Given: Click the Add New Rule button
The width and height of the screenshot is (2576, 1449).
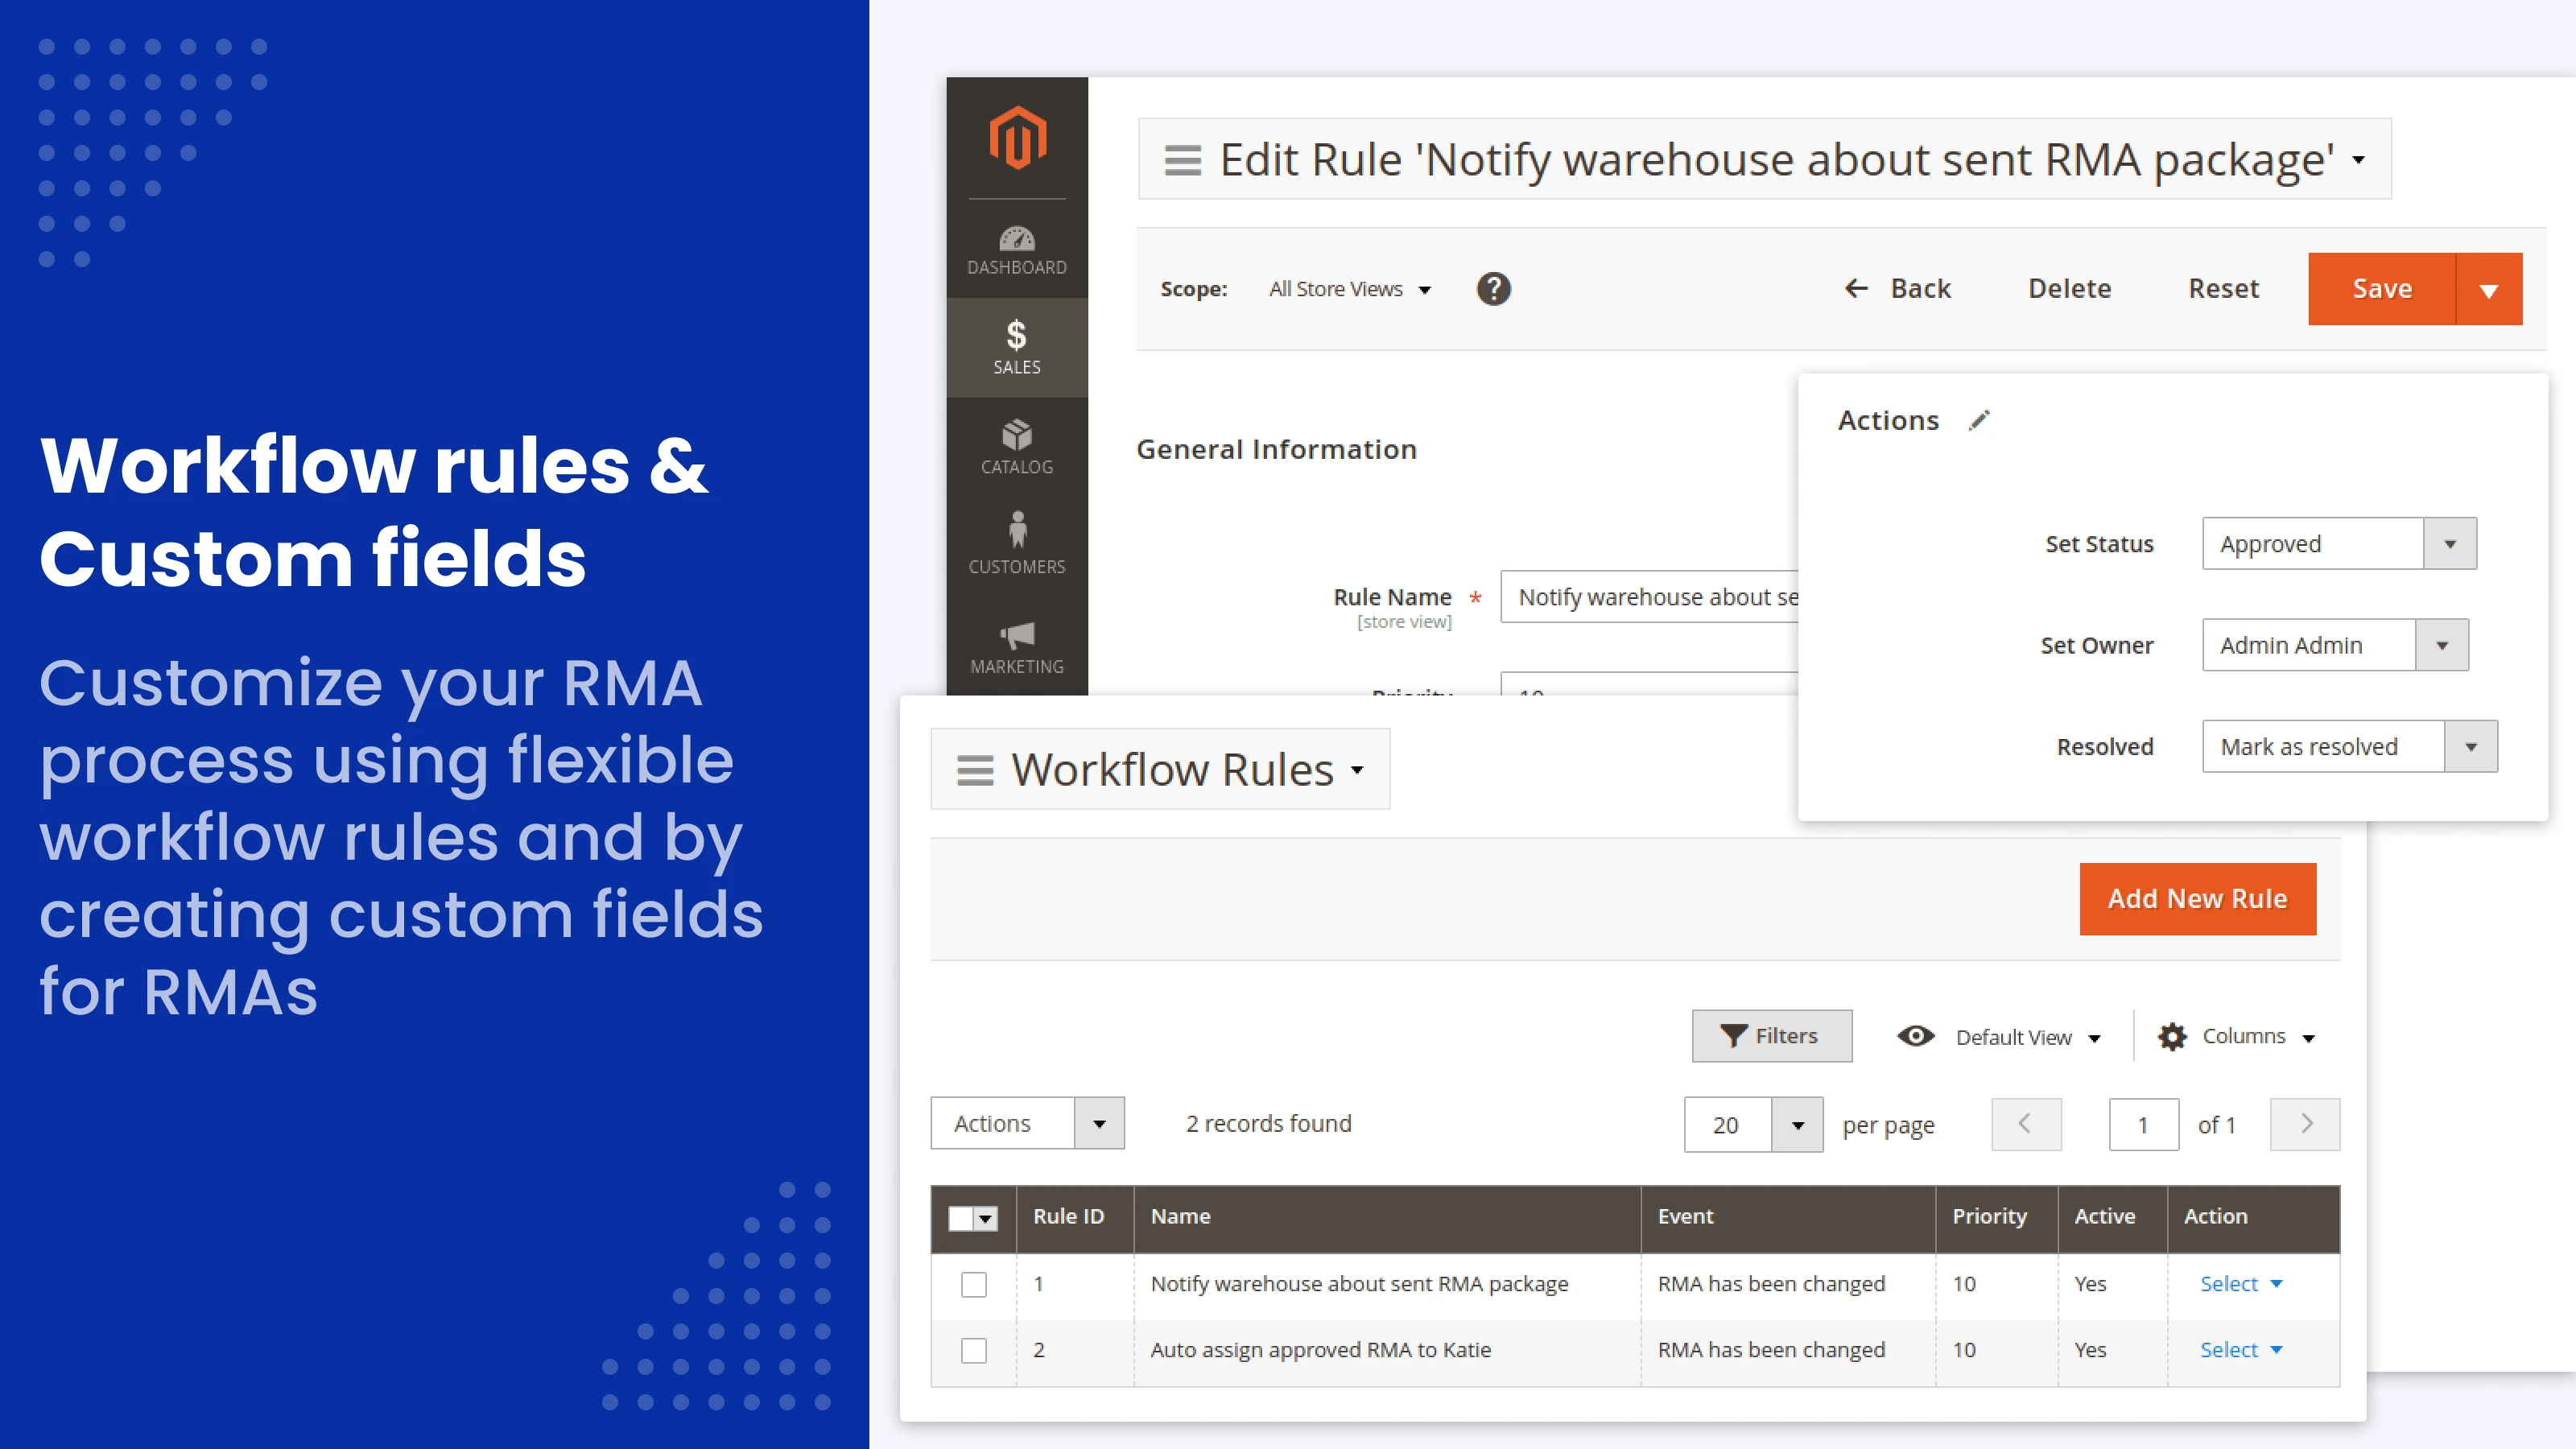Looking at the screenshot, I should (x=2198, y=898).
